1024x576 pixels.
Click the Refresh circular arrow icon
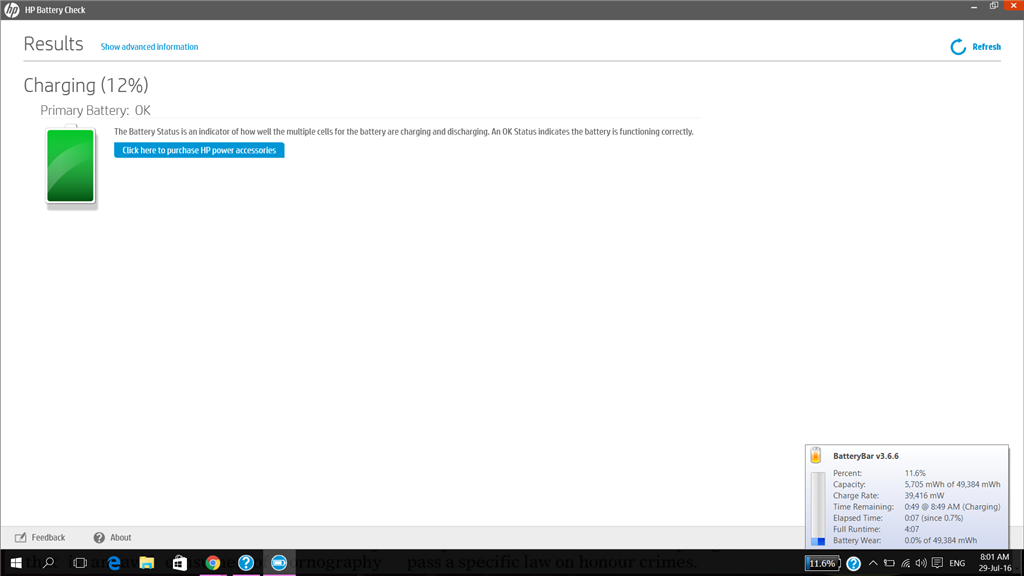tap(958, 47)
